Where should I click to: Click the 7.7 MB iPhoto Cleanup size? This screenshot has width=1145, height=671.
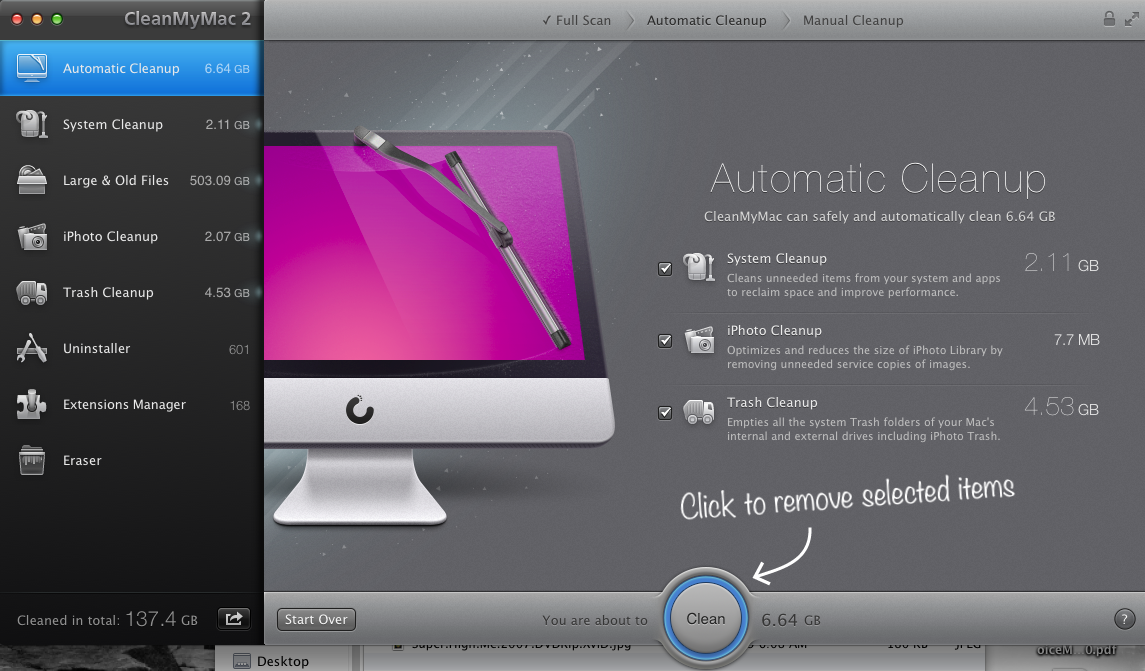point(1076,340)
